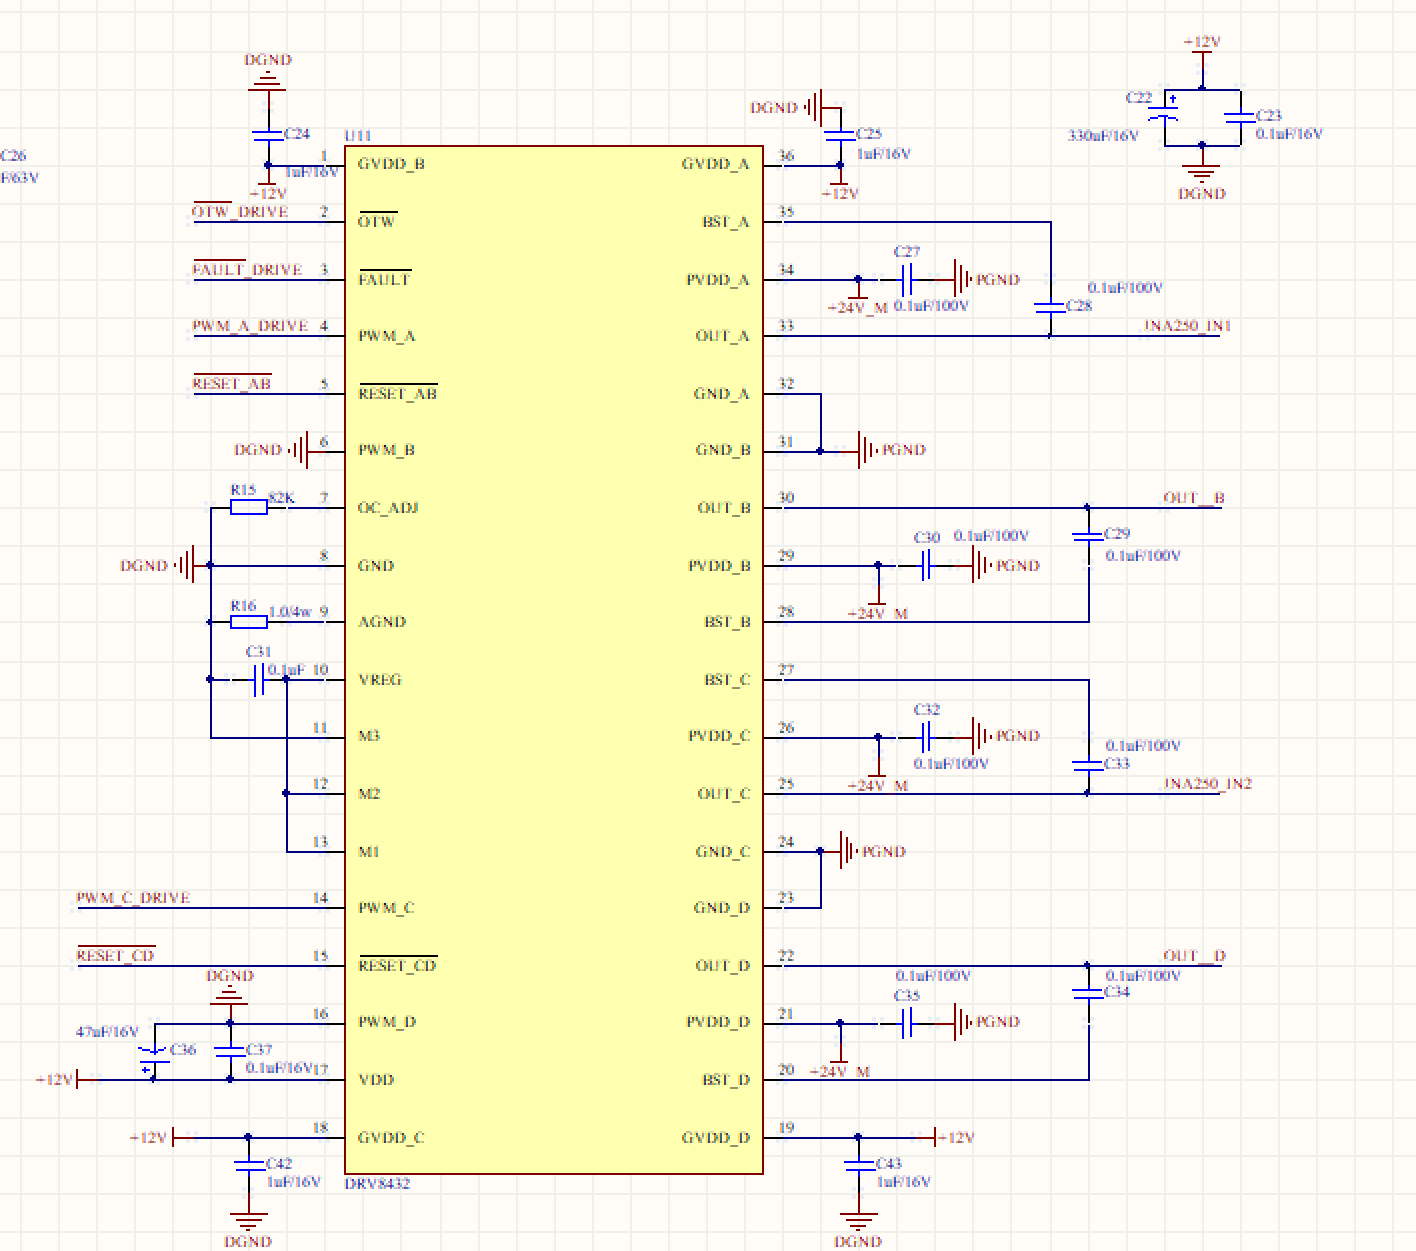Select capacitor C31 at the VREG pin
Viewport: 1416px width, 1251px height.
pos(258,680)
